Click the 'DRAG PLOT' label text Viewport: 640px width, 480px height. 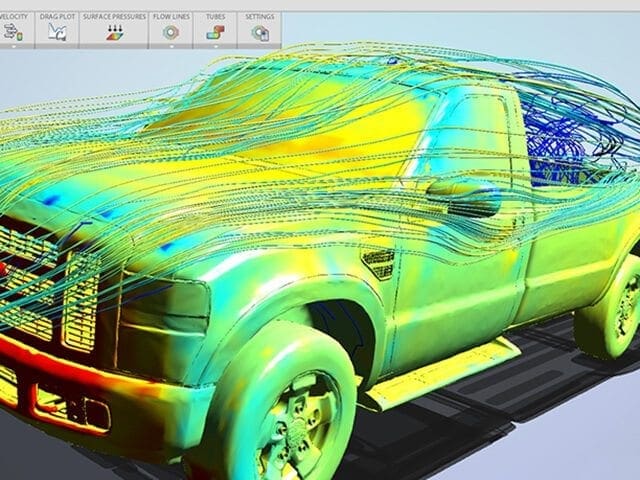[x=57, y=17]
